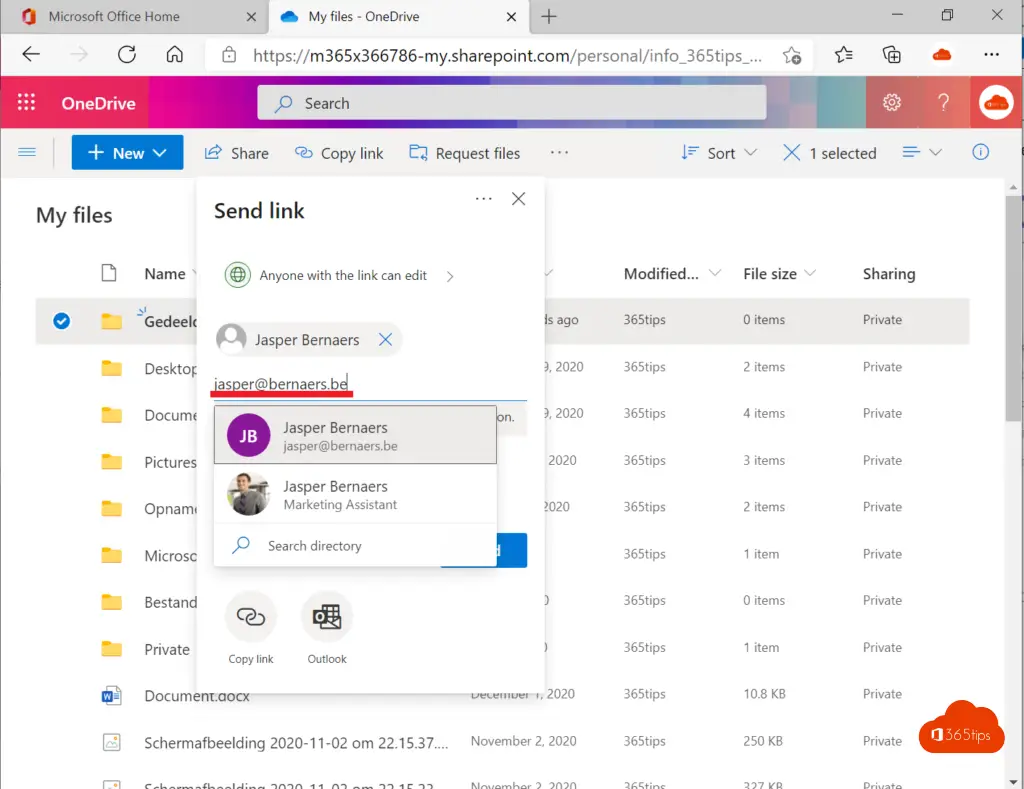Close the Send link dialog
The width and height of the screenshot is (1024, 789).
click(x=518, y=199)
